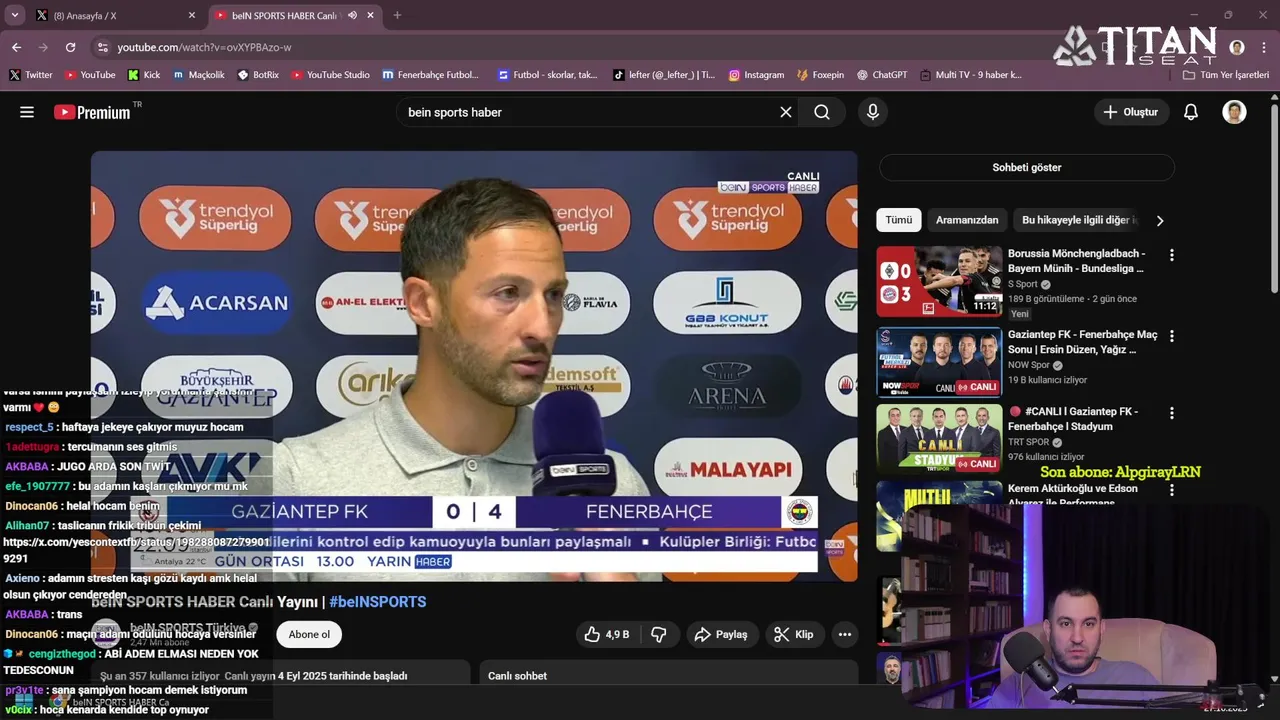Subscribe using the Abone ol button

click(309, 634)
